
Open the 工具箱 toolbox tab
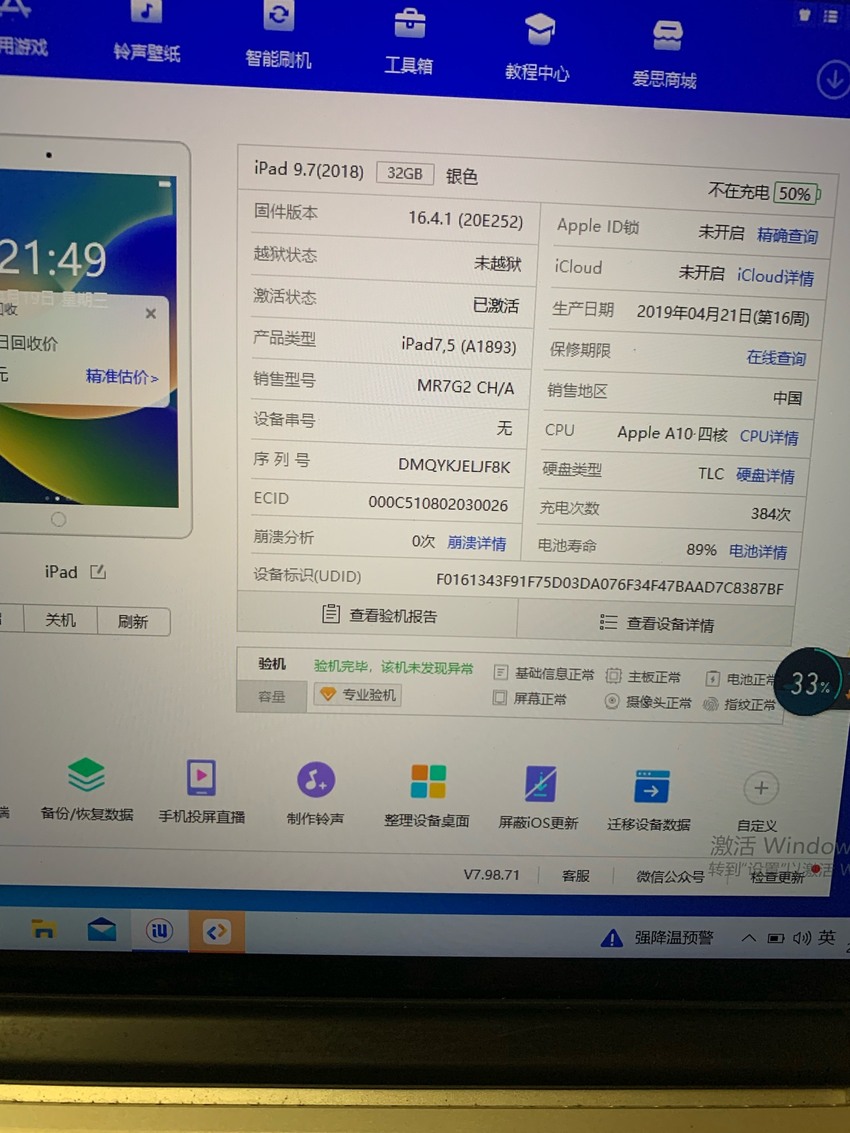[409, 42]
